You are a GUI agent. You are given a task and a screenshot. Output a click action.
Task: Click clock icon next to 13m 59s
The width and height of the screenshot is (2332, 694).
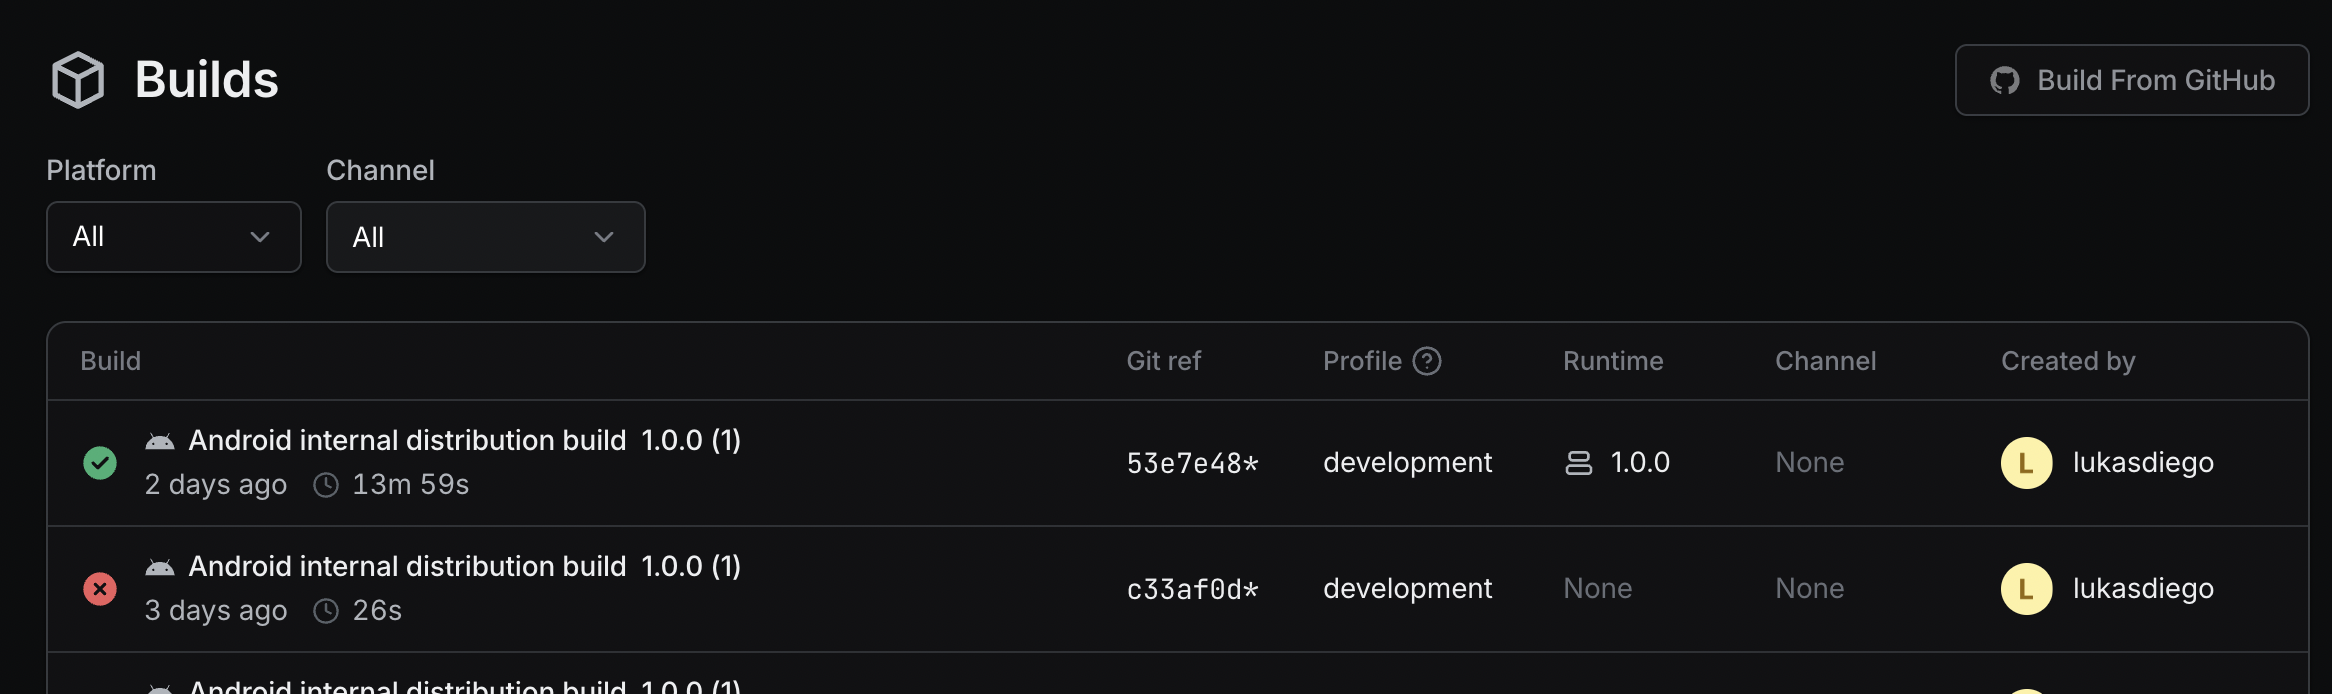click(x=326, y=485)
